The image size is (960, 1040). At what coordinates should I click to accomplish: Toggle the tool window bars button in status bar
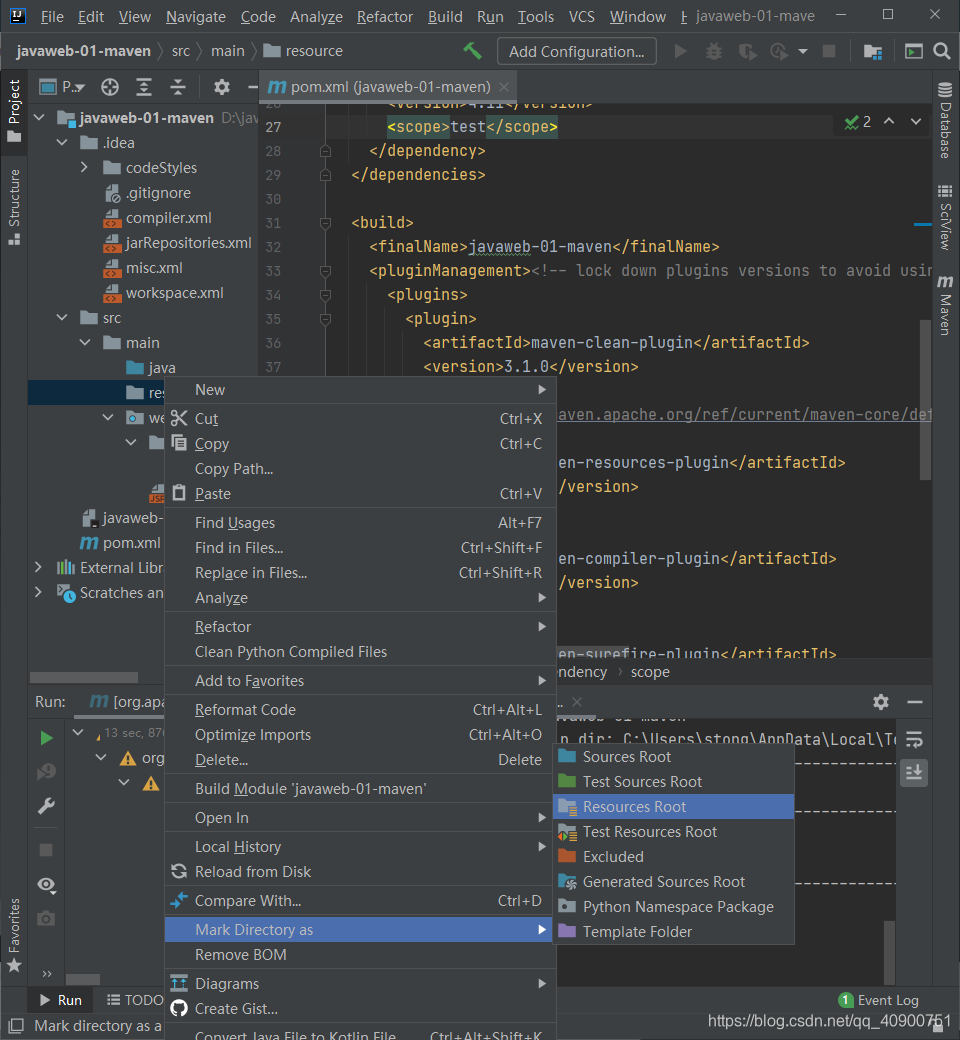click(16, 1025)
